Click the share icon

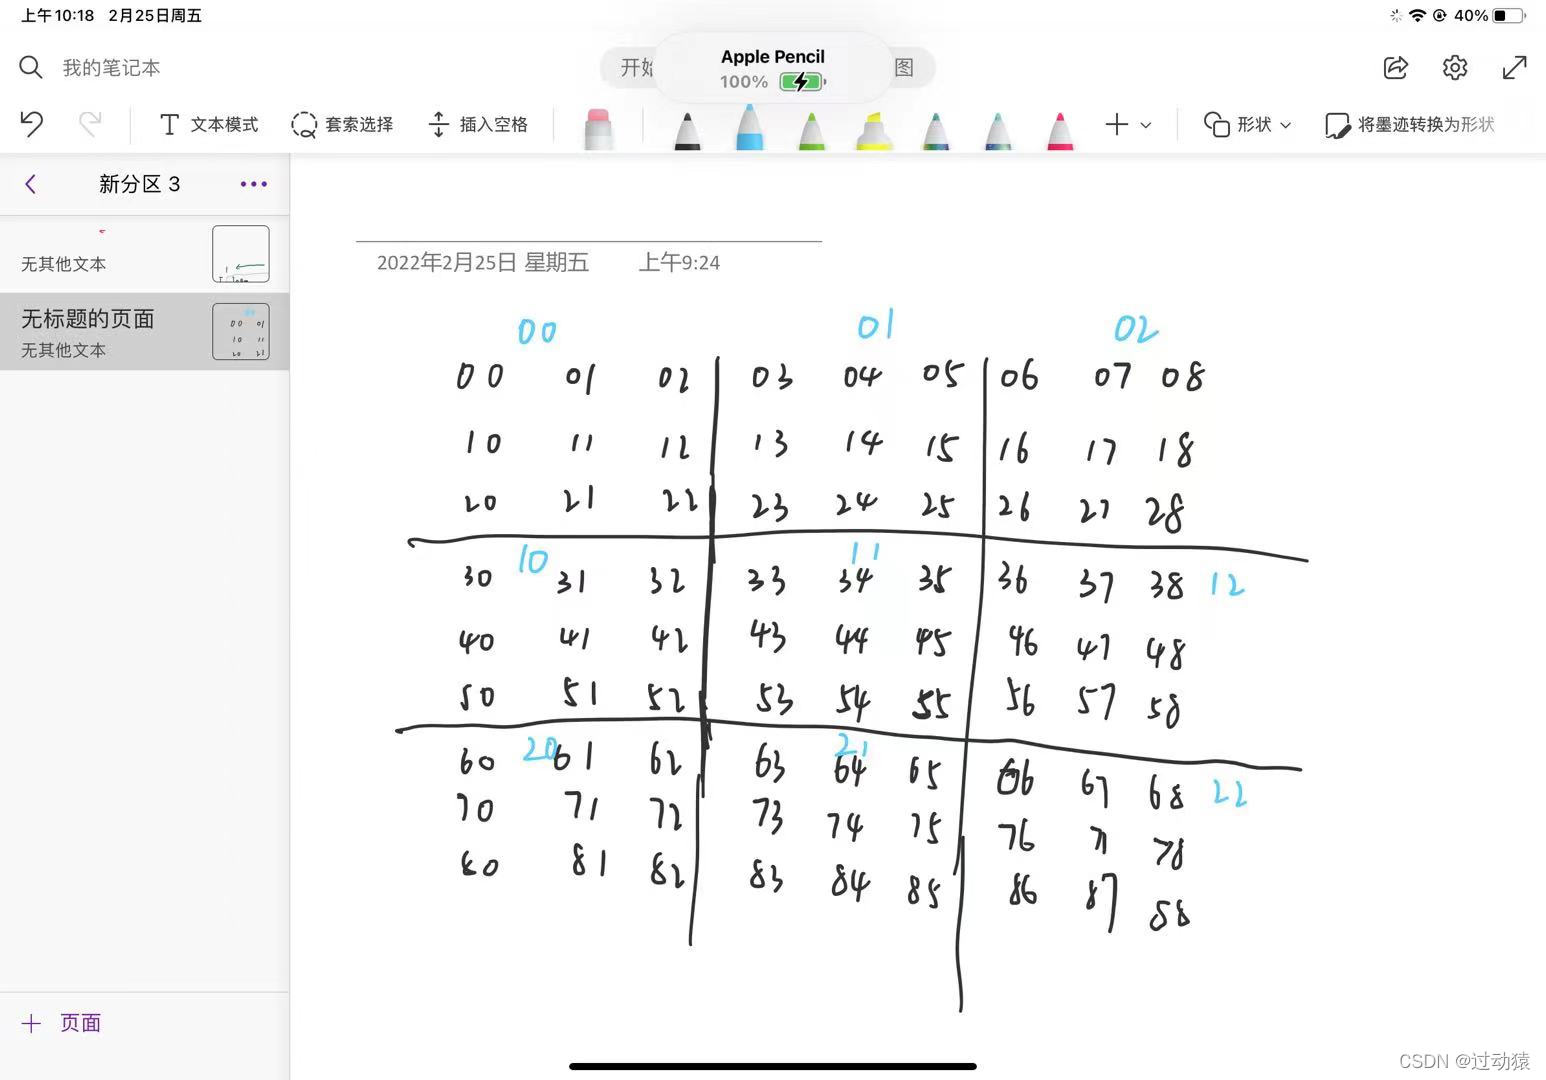pyautogui.click(x=1396, y=67)
